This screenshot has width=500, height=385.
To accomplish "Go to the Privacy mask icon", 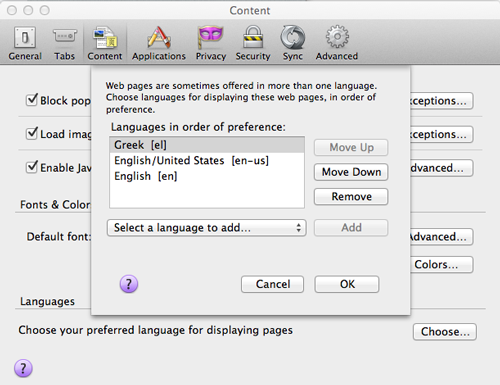I will click(211, 37).
